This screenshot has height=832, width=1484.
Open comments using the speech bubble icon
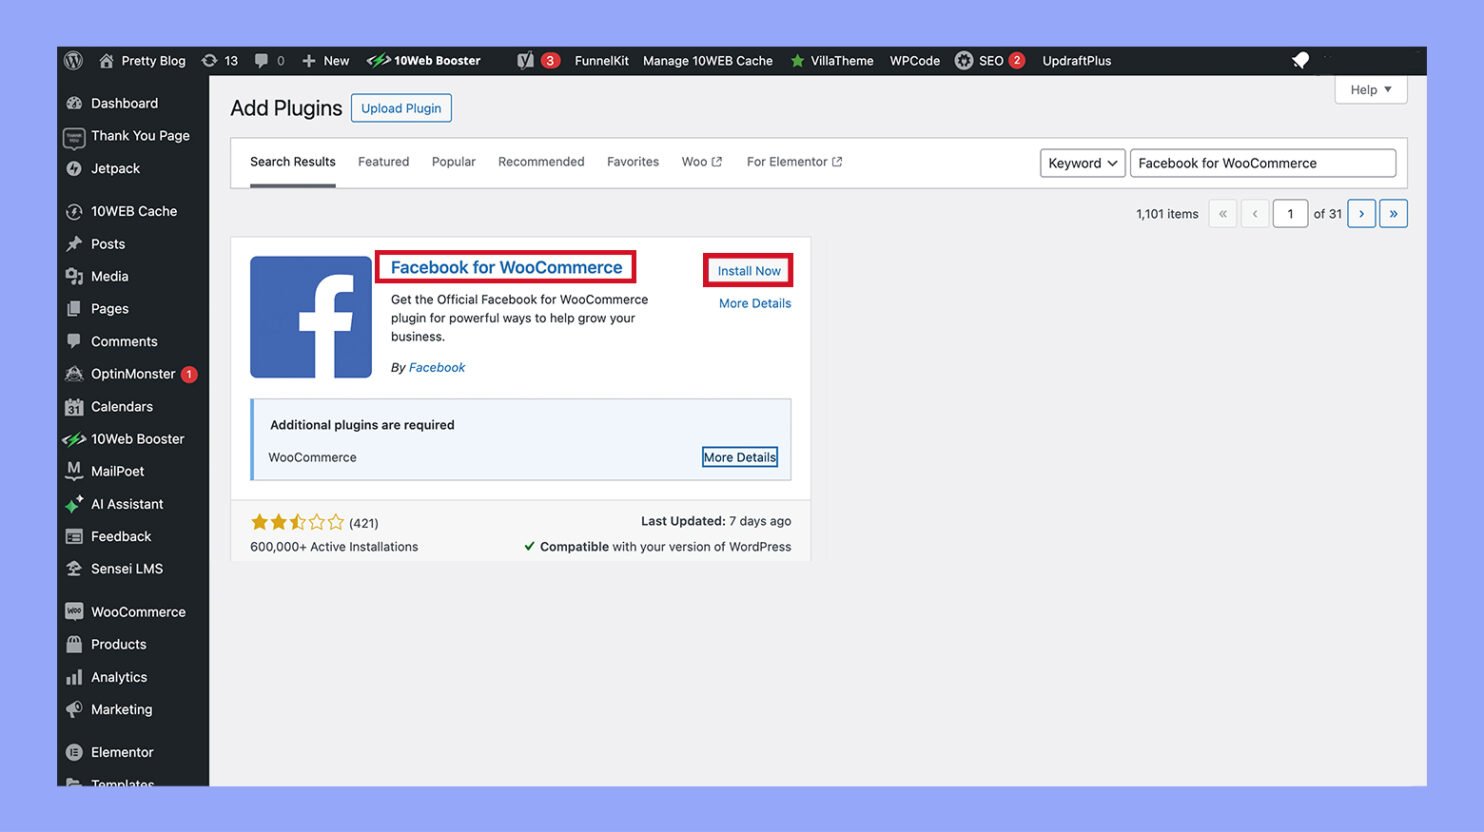click(261, 60)
